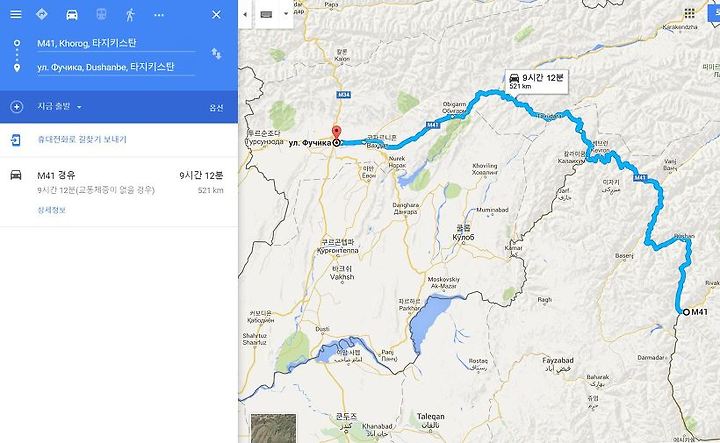Image resolution: width=720 pixels, height=443 pixels.
Task: Choose public transit mode icon
Action: pyautogui.click(x=101, y=15)
